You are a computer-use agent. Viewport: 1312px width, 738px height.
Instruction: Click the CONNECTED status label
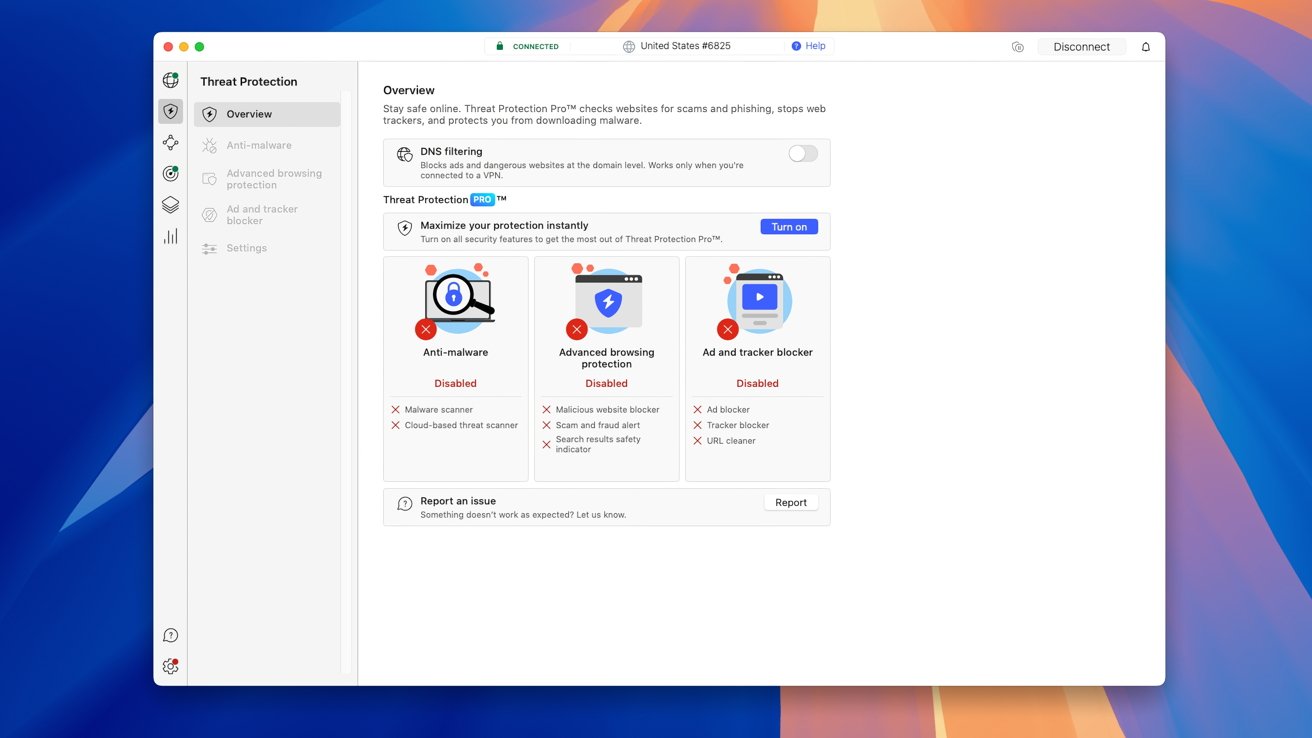click(x=536, y=47)
